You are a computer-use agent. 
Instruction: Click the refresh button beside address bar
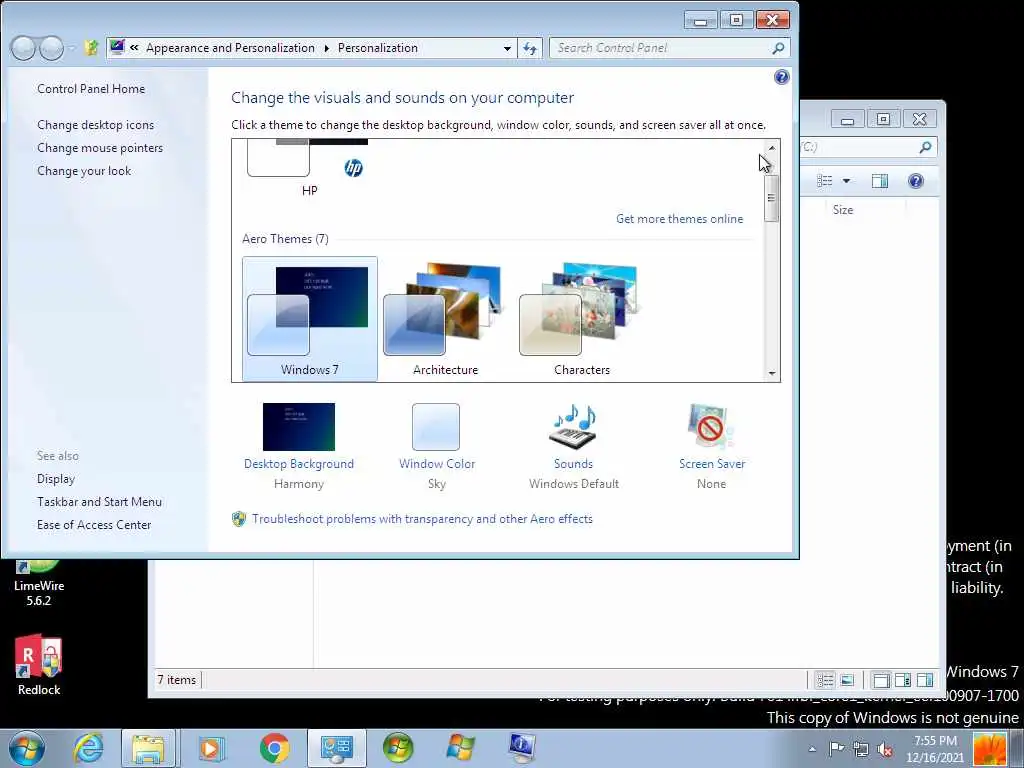(530, 48)
